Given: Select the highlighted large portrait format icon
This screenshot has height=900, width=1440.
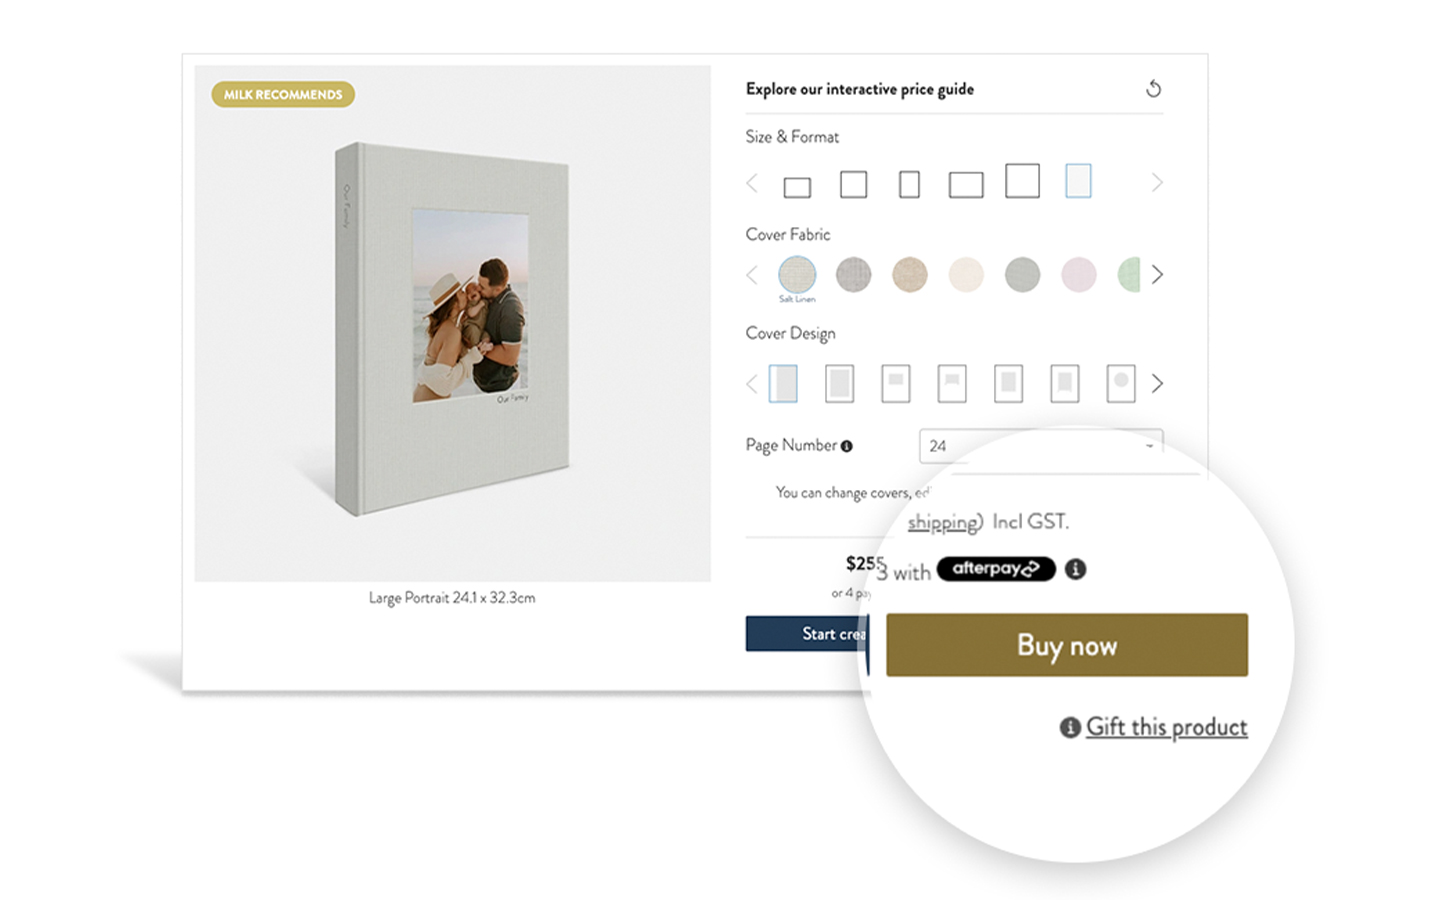Looking at the screenshot, I should 1078,181.
